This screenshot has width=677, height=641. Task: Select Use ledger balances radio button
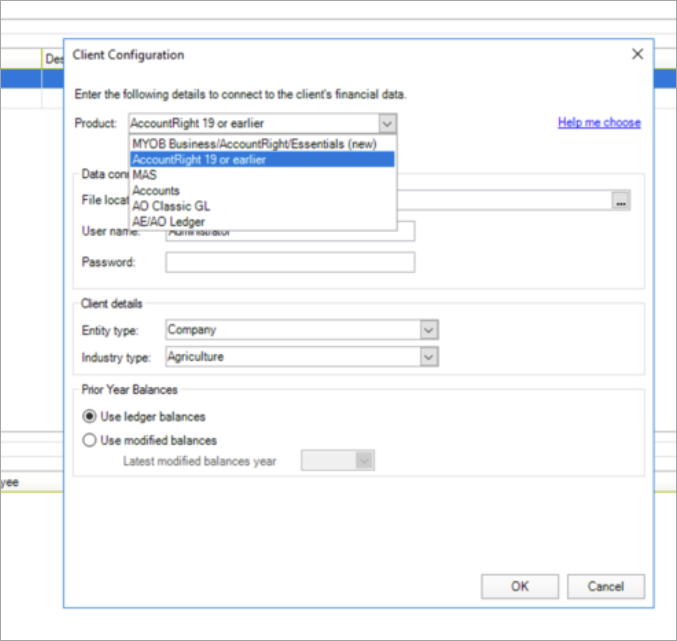89,417
